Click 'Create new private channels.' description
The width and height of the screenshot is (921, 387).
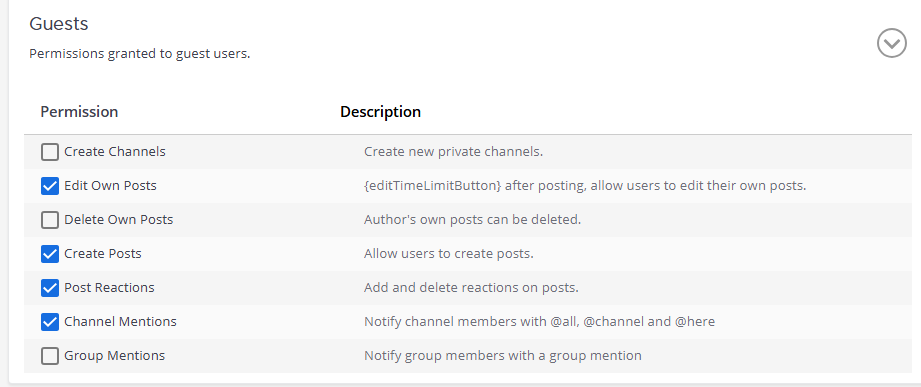[453, 152]
